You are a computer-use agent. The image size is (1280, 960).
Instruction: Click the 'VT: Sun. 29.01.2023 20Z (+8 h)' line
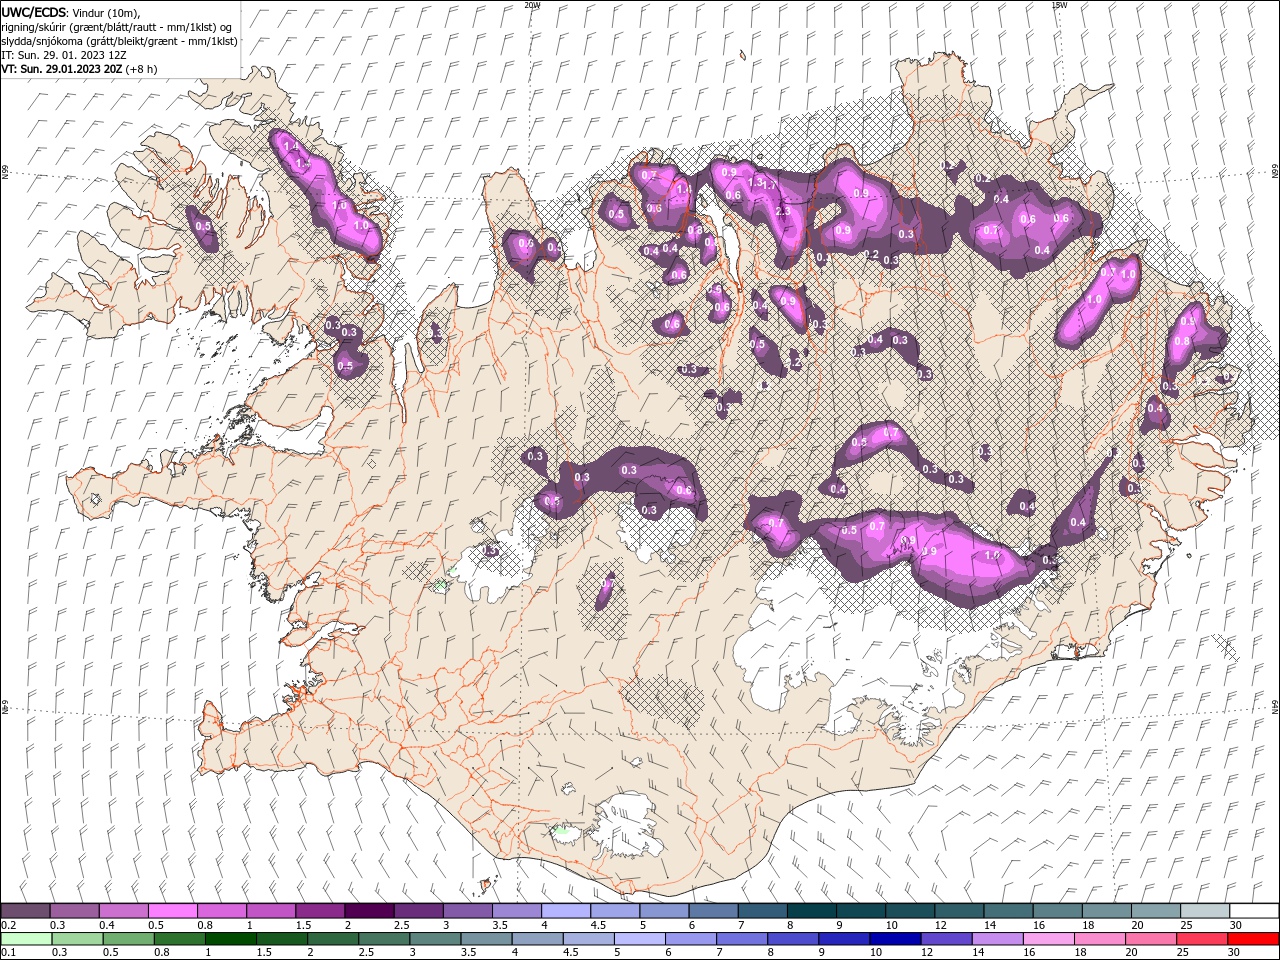[79, 69]
